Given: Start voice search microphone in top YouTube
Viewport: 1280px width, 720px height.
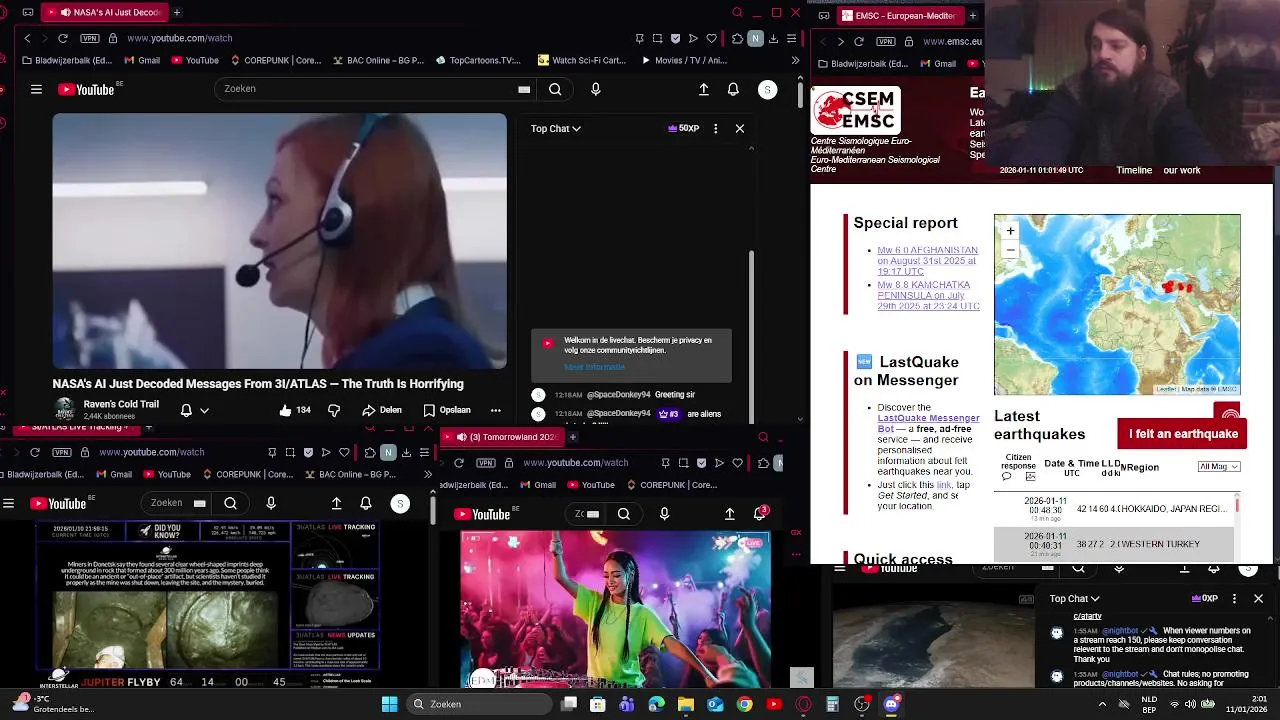Looking at the screenshot, I should coord(596,89).
